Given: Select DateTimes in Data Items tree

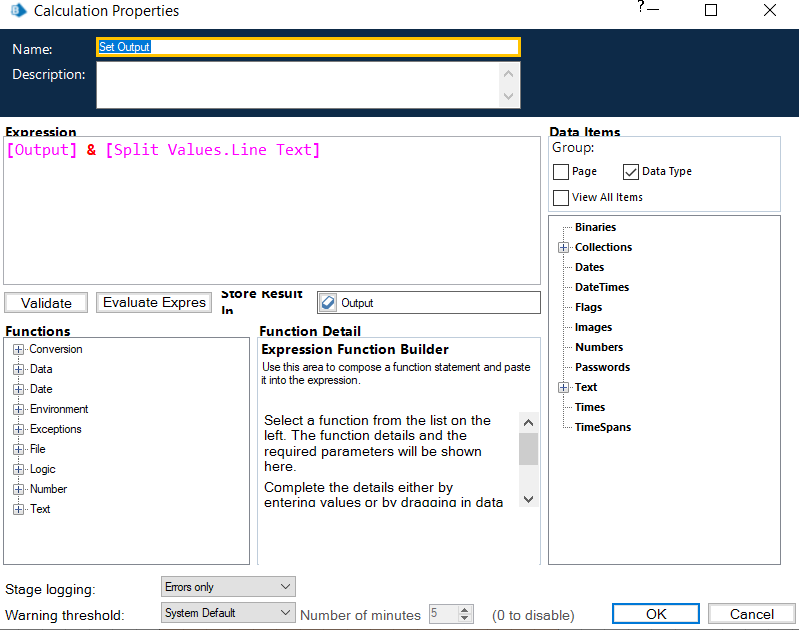Looking at the screenshot, I should click(x=602, y=287).
